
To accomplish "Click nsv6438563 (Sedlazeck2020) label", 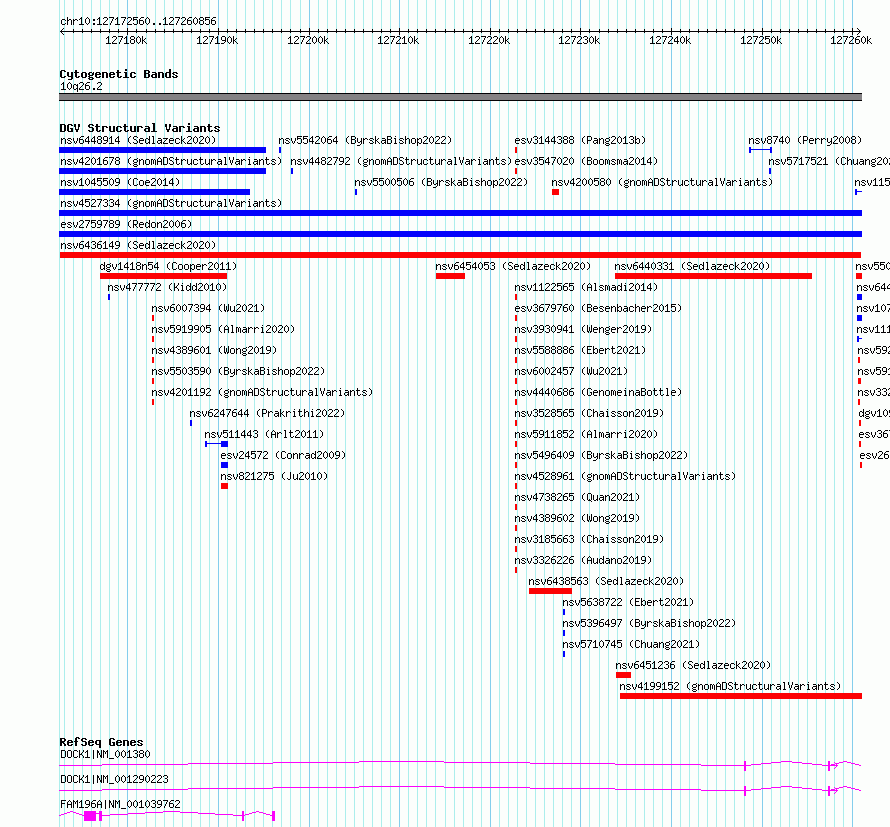I will point(606,581).
